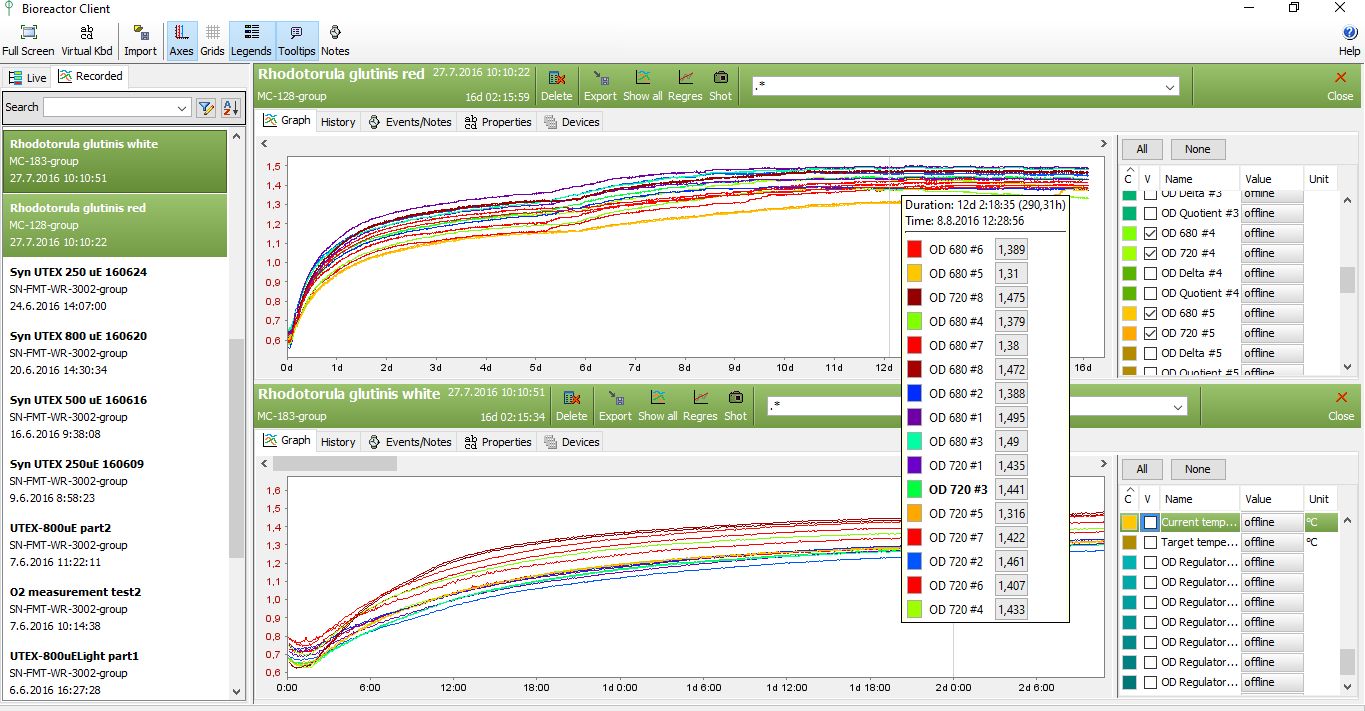Screen dimensions: 1365x711
Task: Click the All button in bottom legend
Action: tap(1141, 469)
